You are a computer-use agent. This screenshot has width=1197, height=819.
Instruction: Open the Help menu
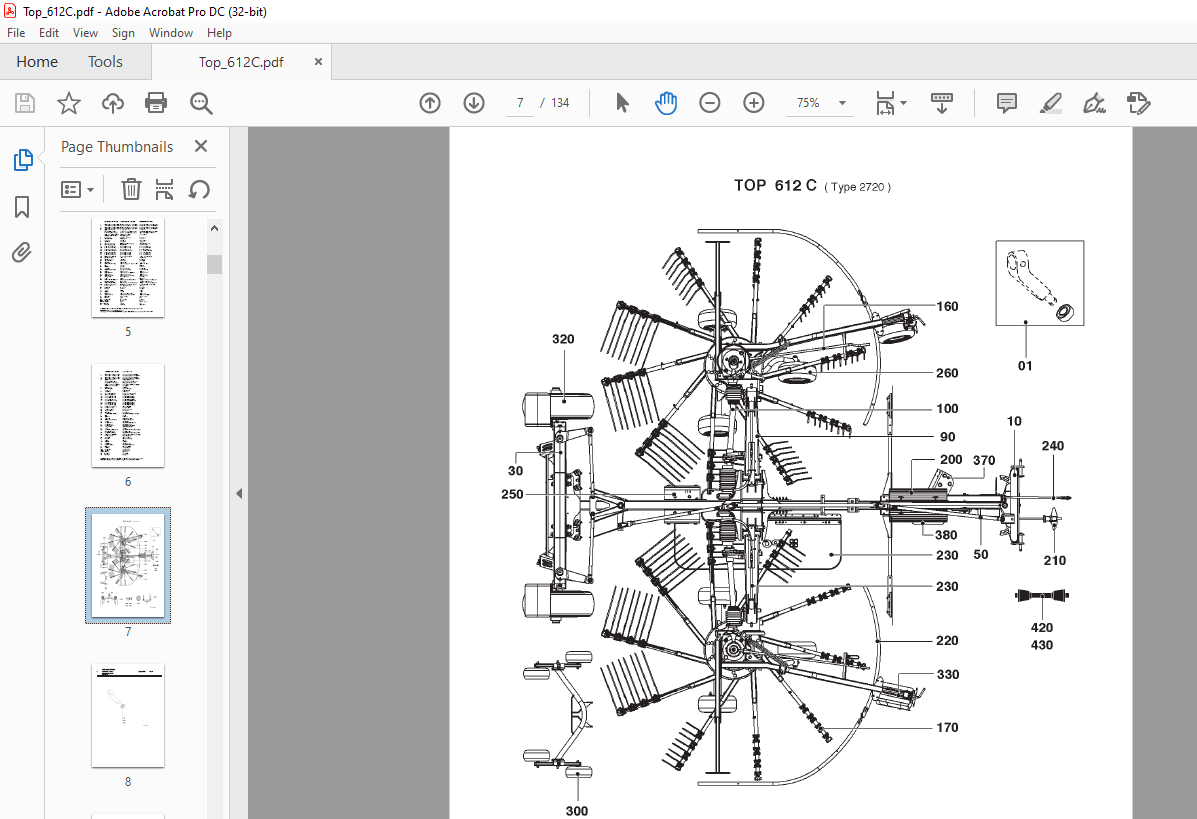click(219, 33)
